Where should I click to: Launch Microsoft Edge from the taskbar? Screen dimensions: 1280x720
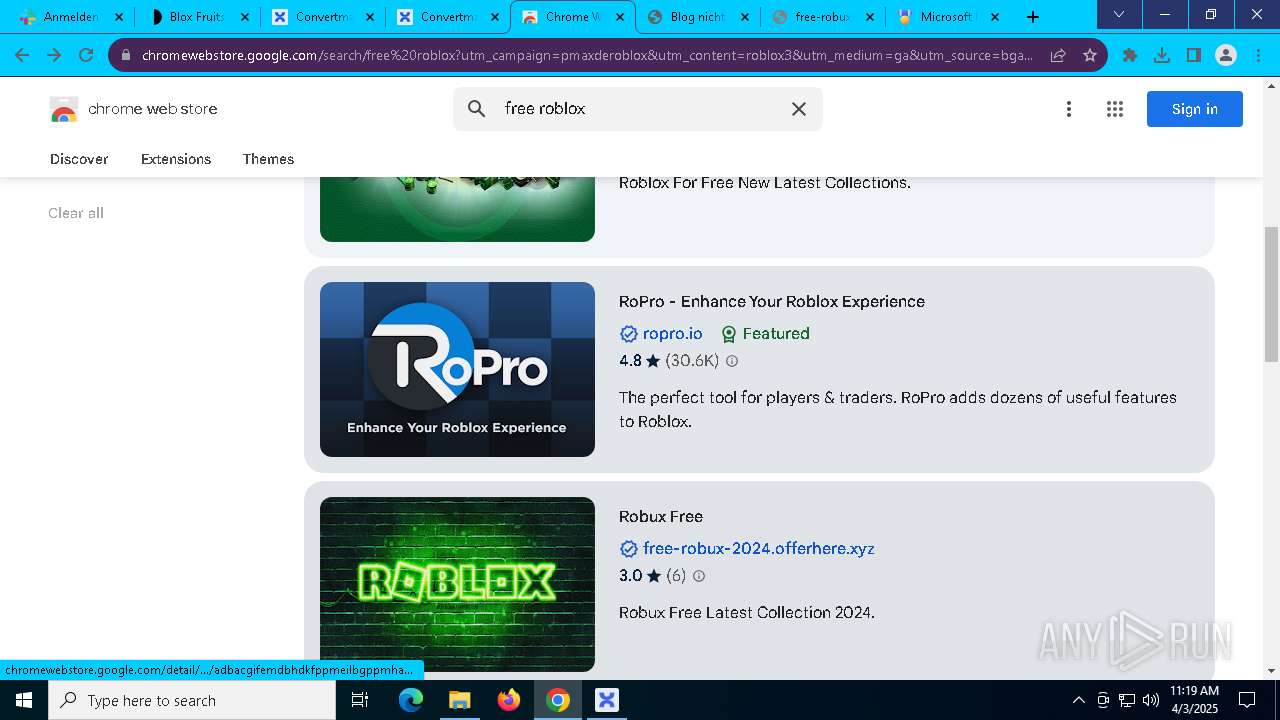point(411,700)
